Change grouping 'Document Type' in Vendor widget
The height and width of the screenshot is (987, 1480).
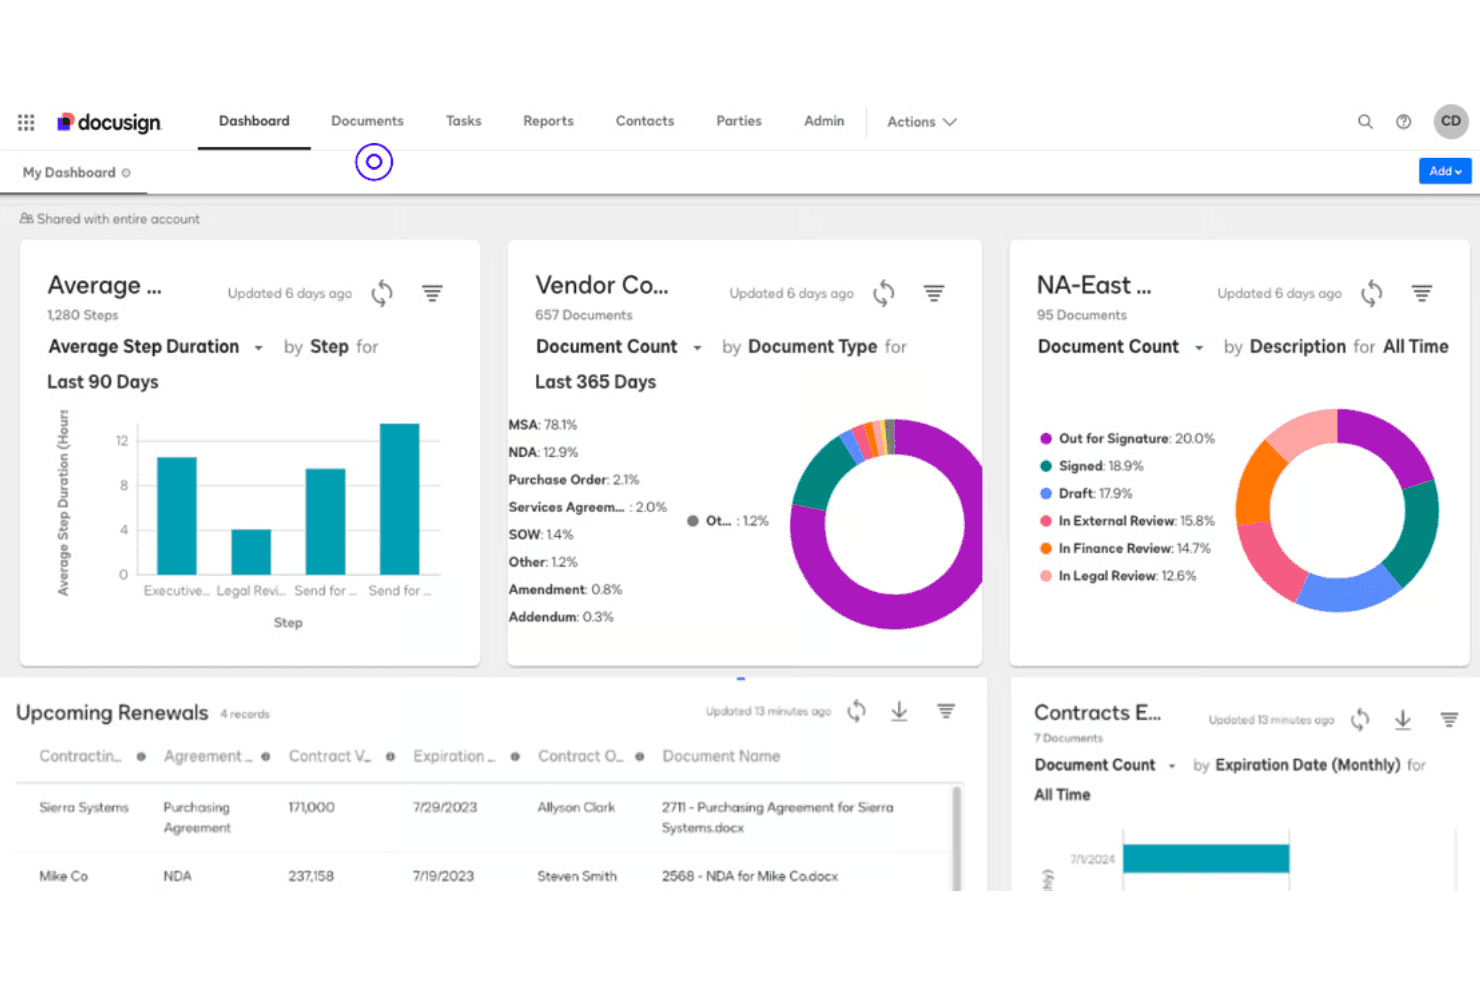812,347
